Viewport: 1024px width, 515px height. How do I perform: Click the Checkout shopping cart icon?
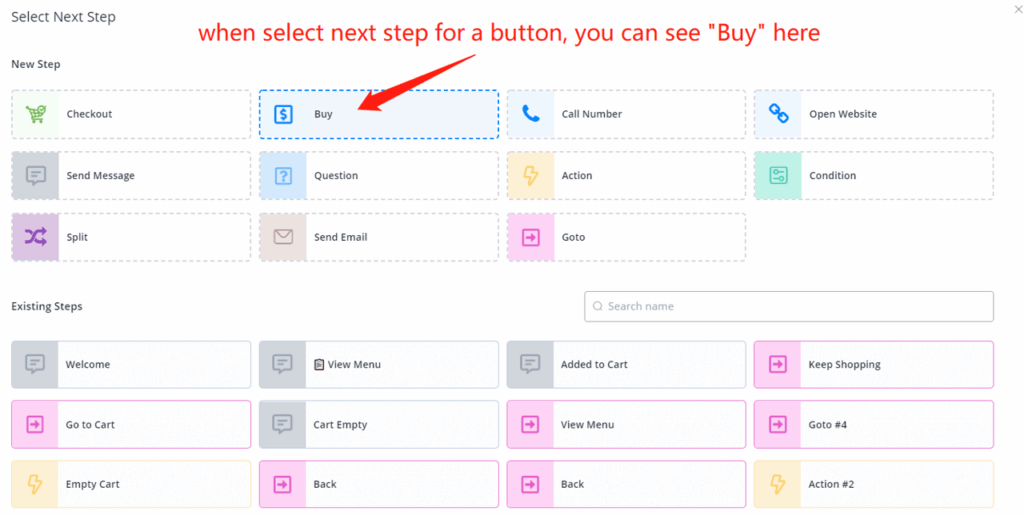[36, 114]
